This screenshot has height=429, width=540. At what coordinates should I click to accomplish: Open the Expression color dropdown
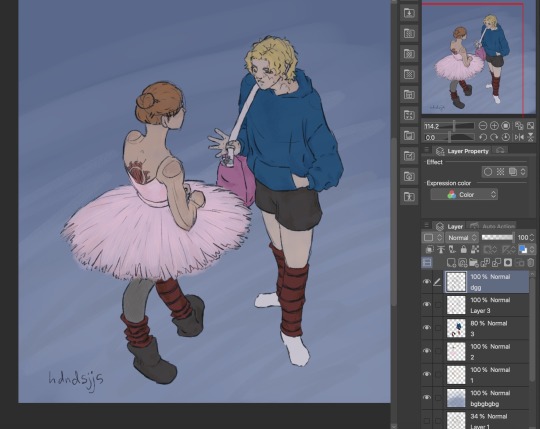(464, 195)
